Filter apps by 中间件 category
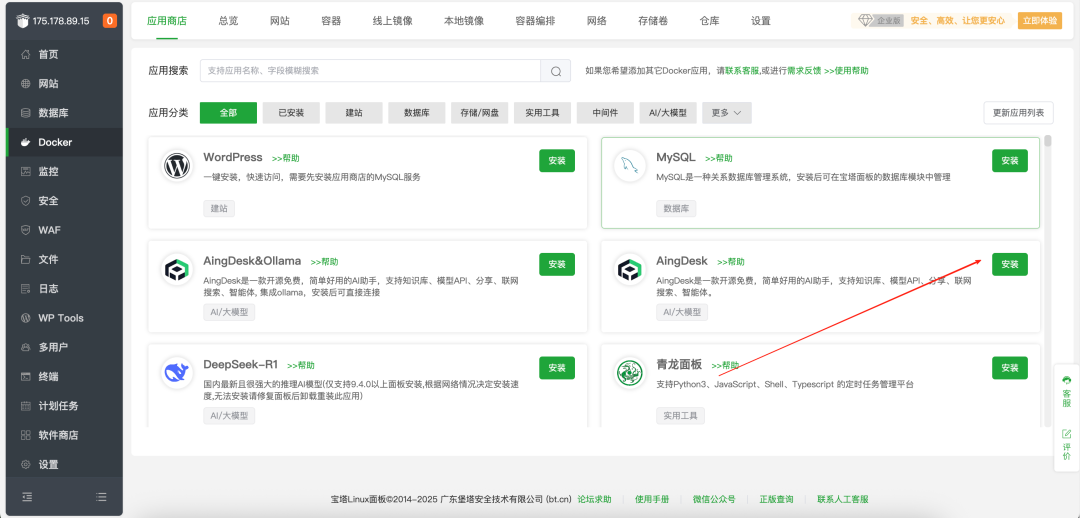 [605, 113]
